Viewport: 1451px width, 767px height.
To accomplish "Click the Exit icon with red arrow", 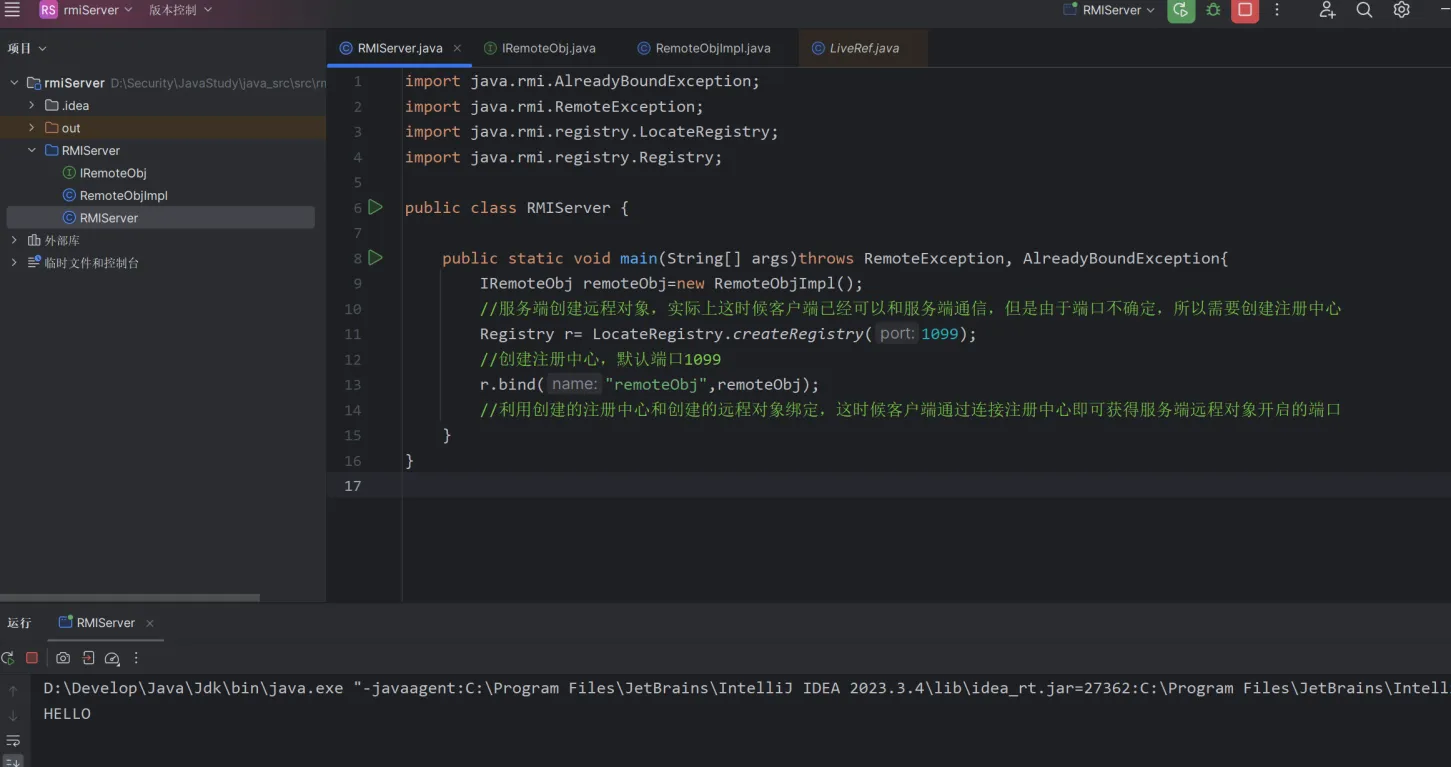I will click(88, 658).
